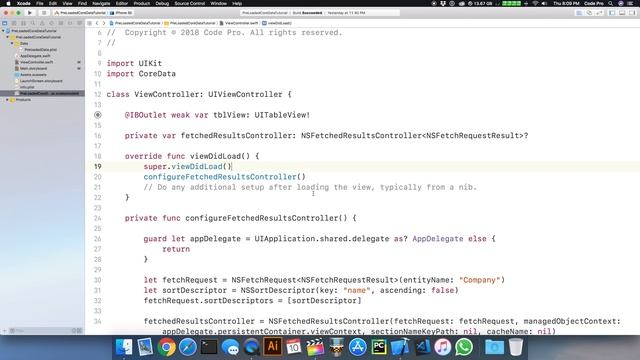The height and width of the screenshot is (360, 640).
Task: Open the Source Control menu
Action: click(190, 3)
